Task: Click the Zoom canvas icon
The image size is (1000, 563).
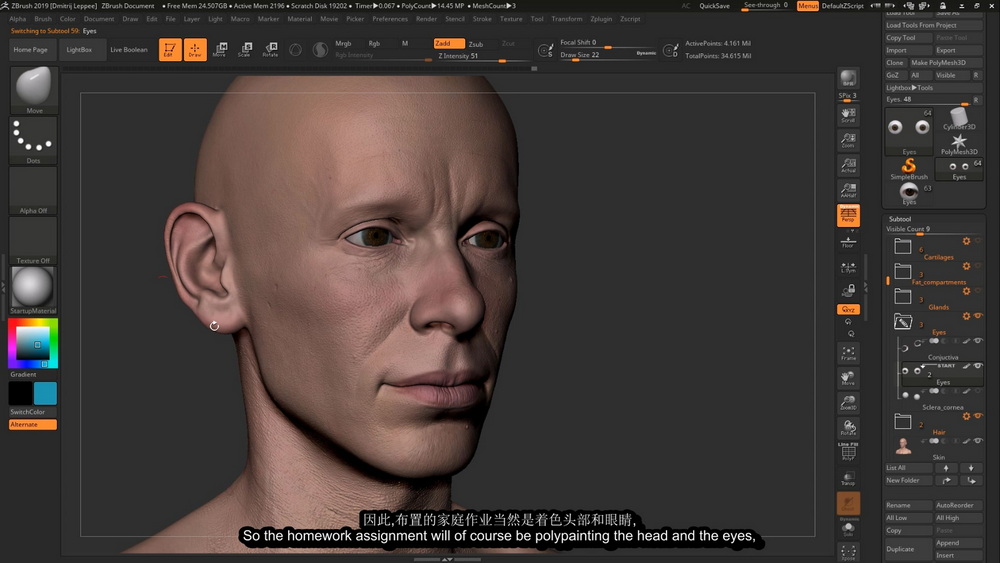Action: (x=848, y=140)
